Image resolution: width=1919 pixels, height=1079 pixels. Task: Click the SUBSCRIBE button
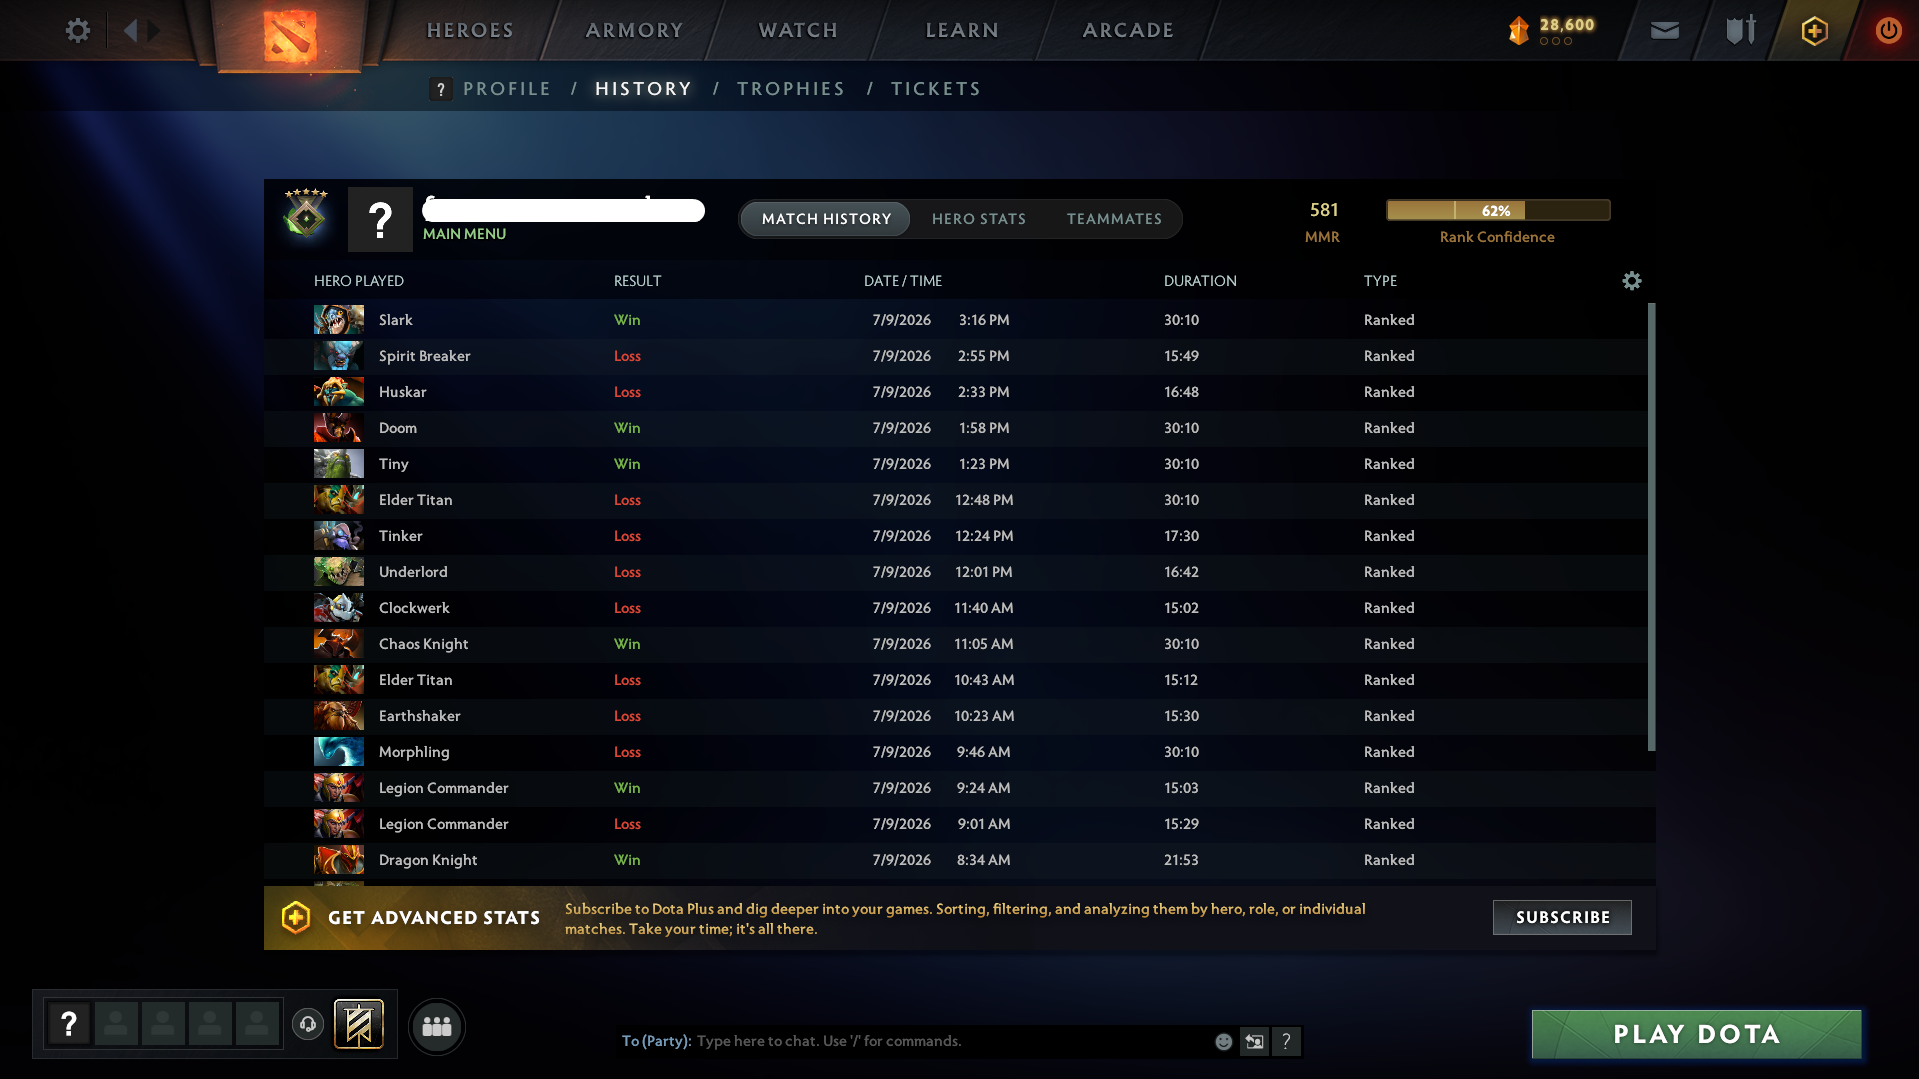point(1562,917)
